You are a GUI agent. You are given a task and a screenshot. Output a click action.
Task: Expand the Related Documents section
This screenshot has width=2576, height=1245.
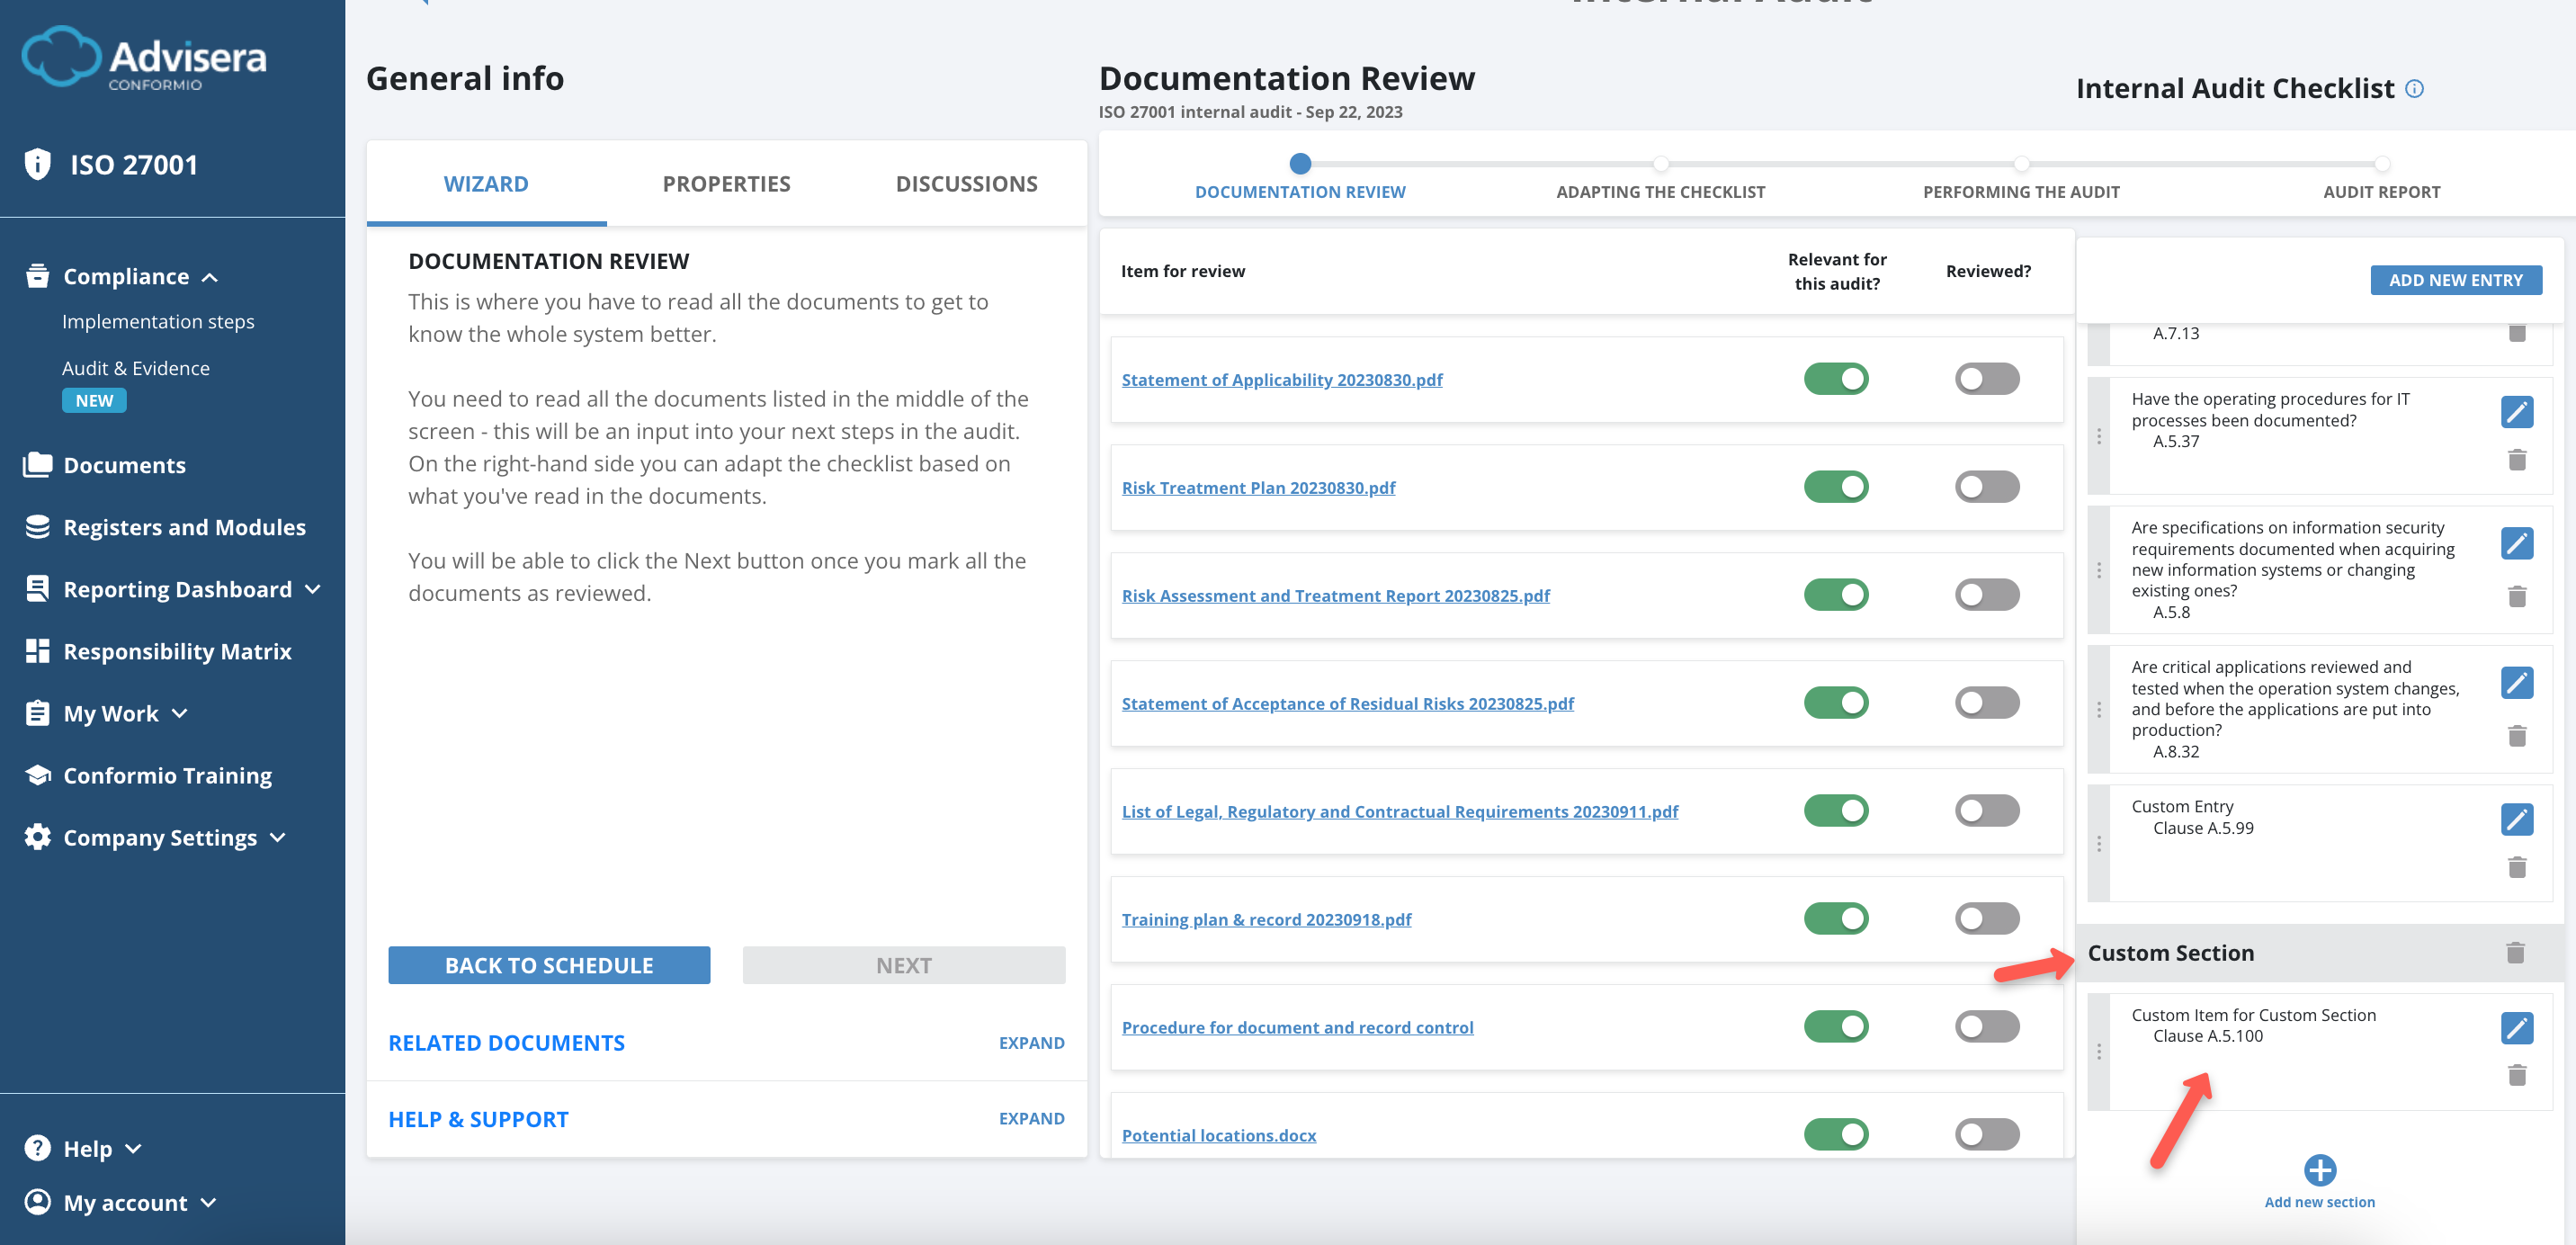click(x=1031, y=1043)
